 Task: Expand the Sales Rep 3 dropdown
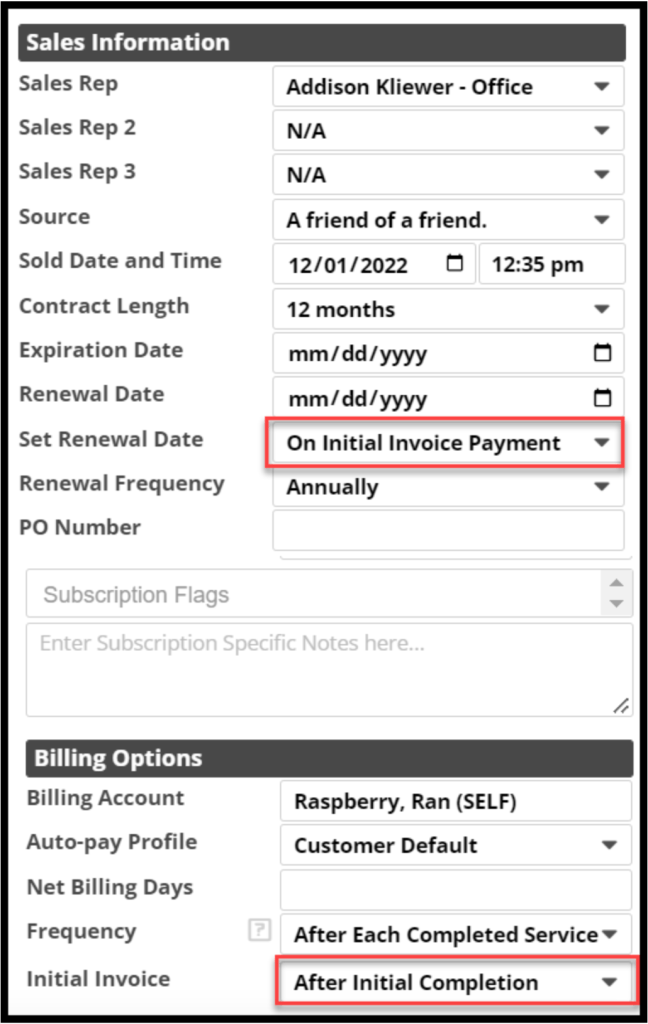(448, 175)
